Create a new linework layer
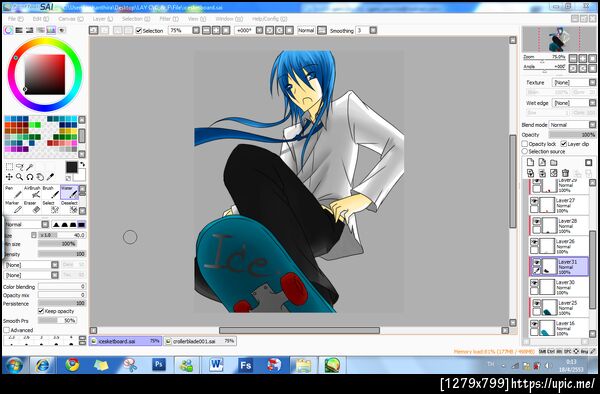This screenshot has height=394, width=600. click(x=542, y=162)
